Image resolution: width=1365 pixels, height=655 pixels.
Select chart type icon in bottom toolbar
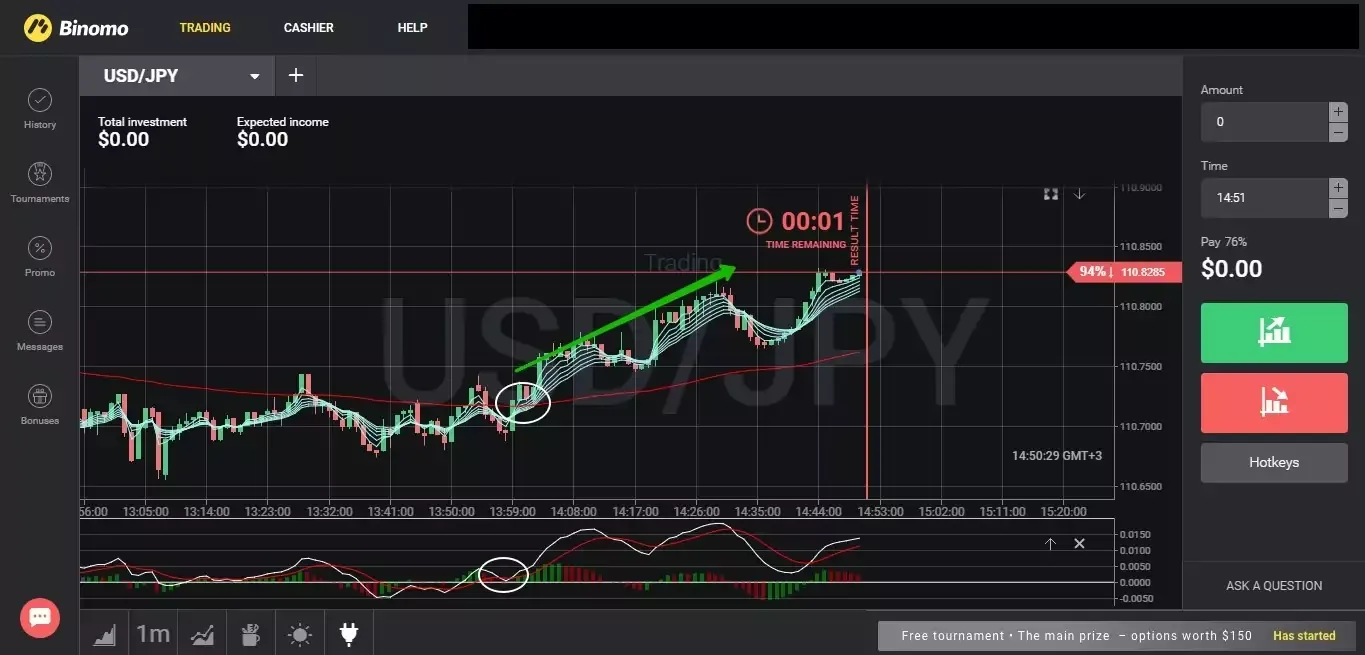[106, 634]
